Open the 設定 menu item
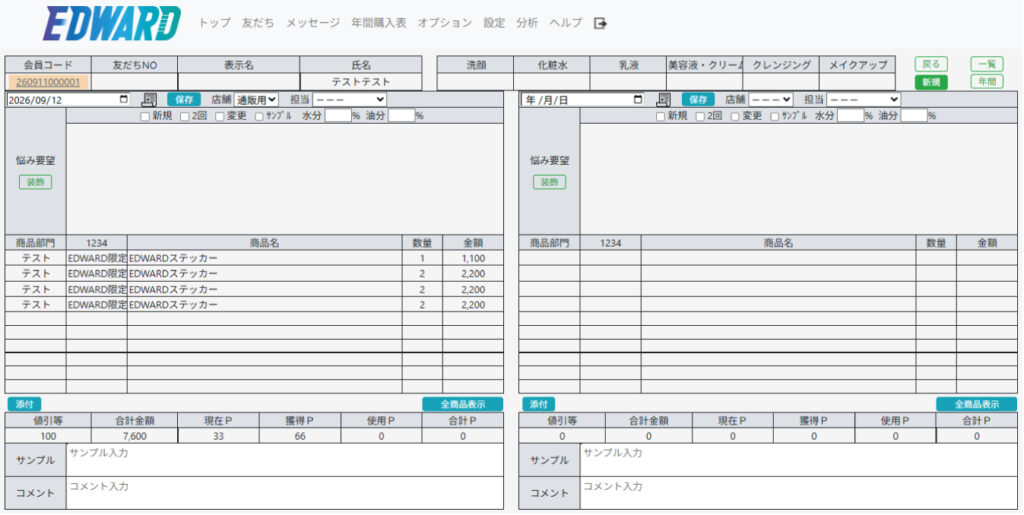 494,23
